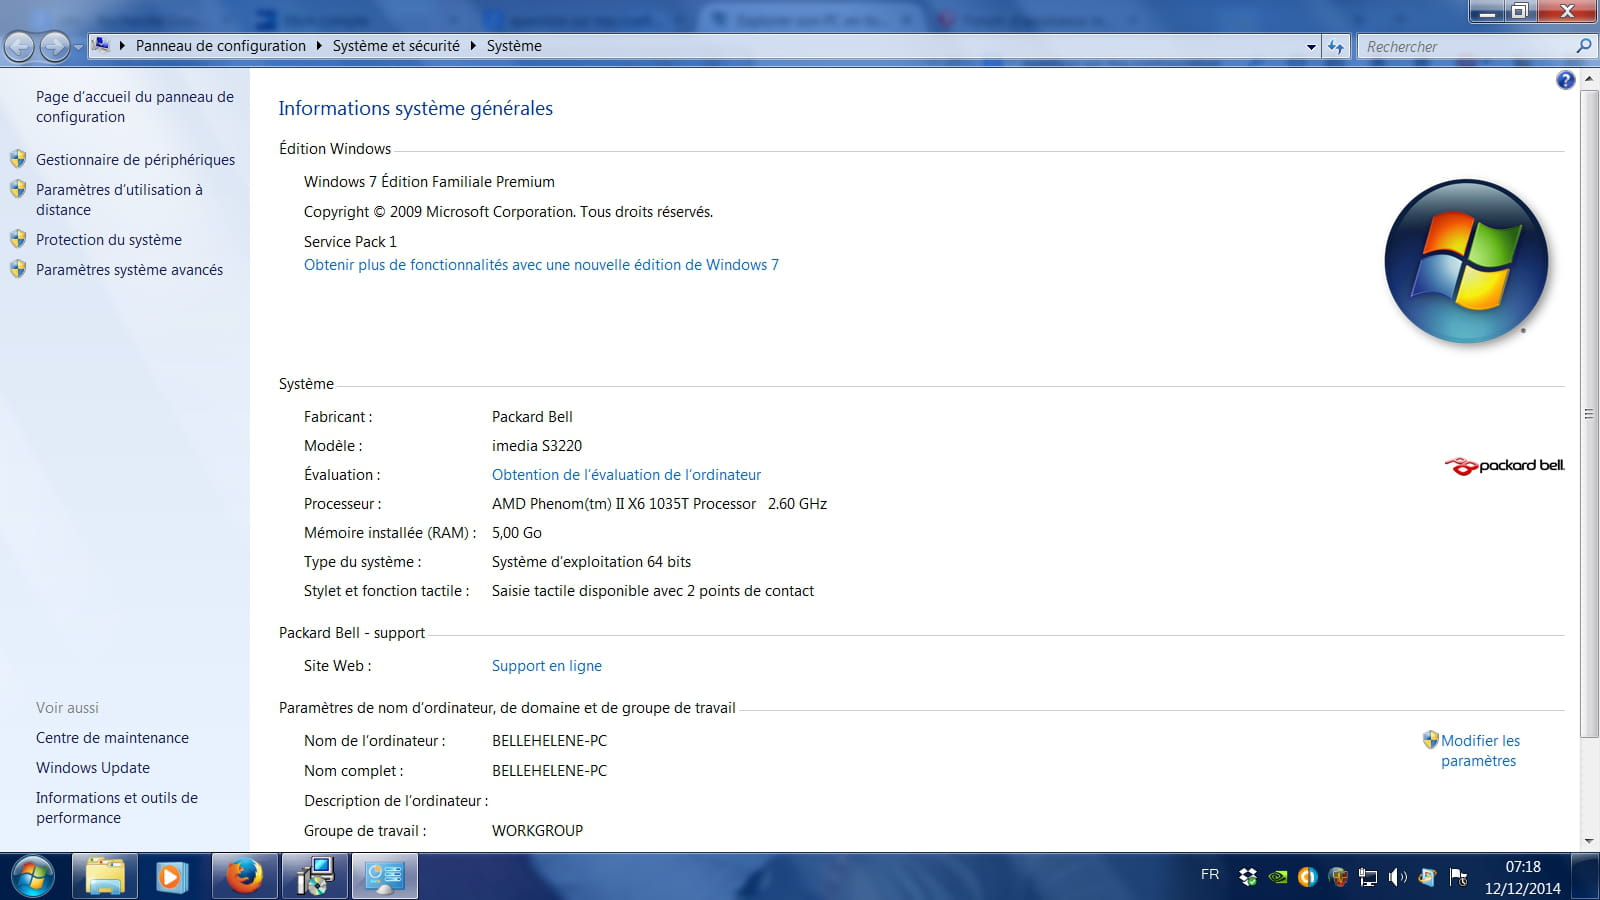Click the model value imedia S3220

pos(537,446)
